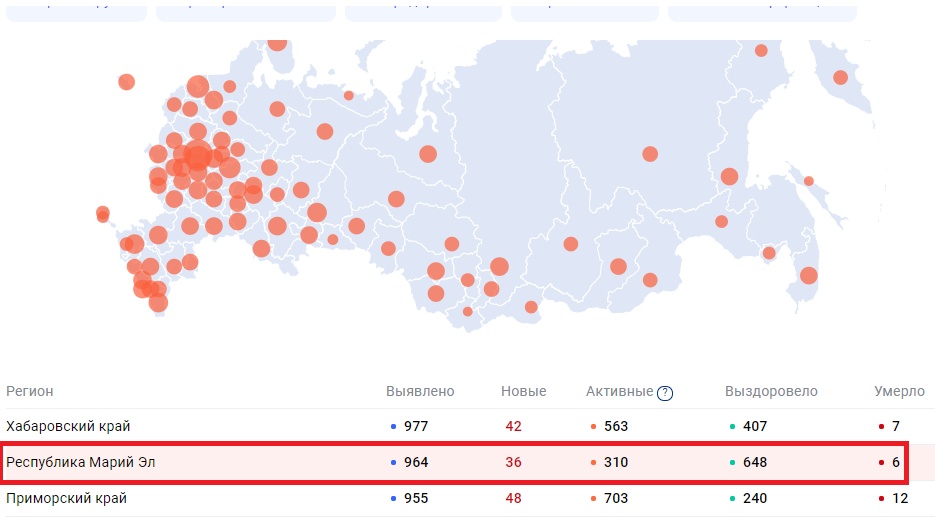The width and height of the screenshot is (935, 528).
Task: Click recovered value 407 for Хабаровский край
Action: coord(755,427)
